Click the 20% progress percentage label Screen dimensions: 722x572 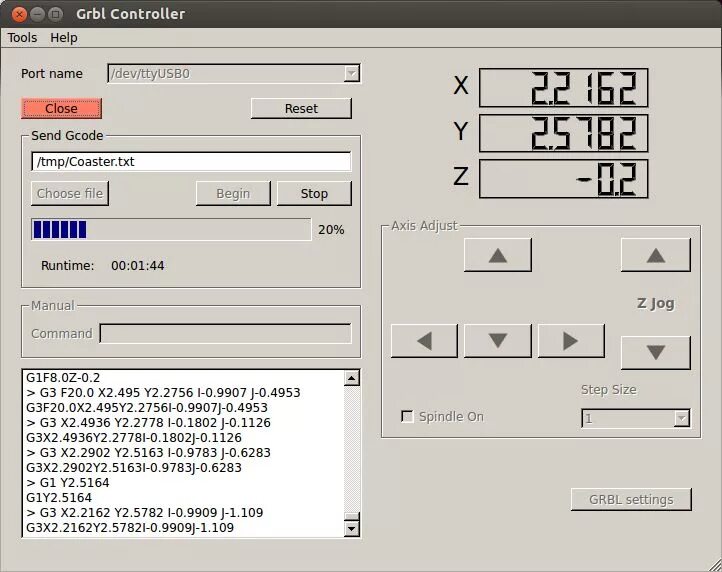(x=331, y=230)
